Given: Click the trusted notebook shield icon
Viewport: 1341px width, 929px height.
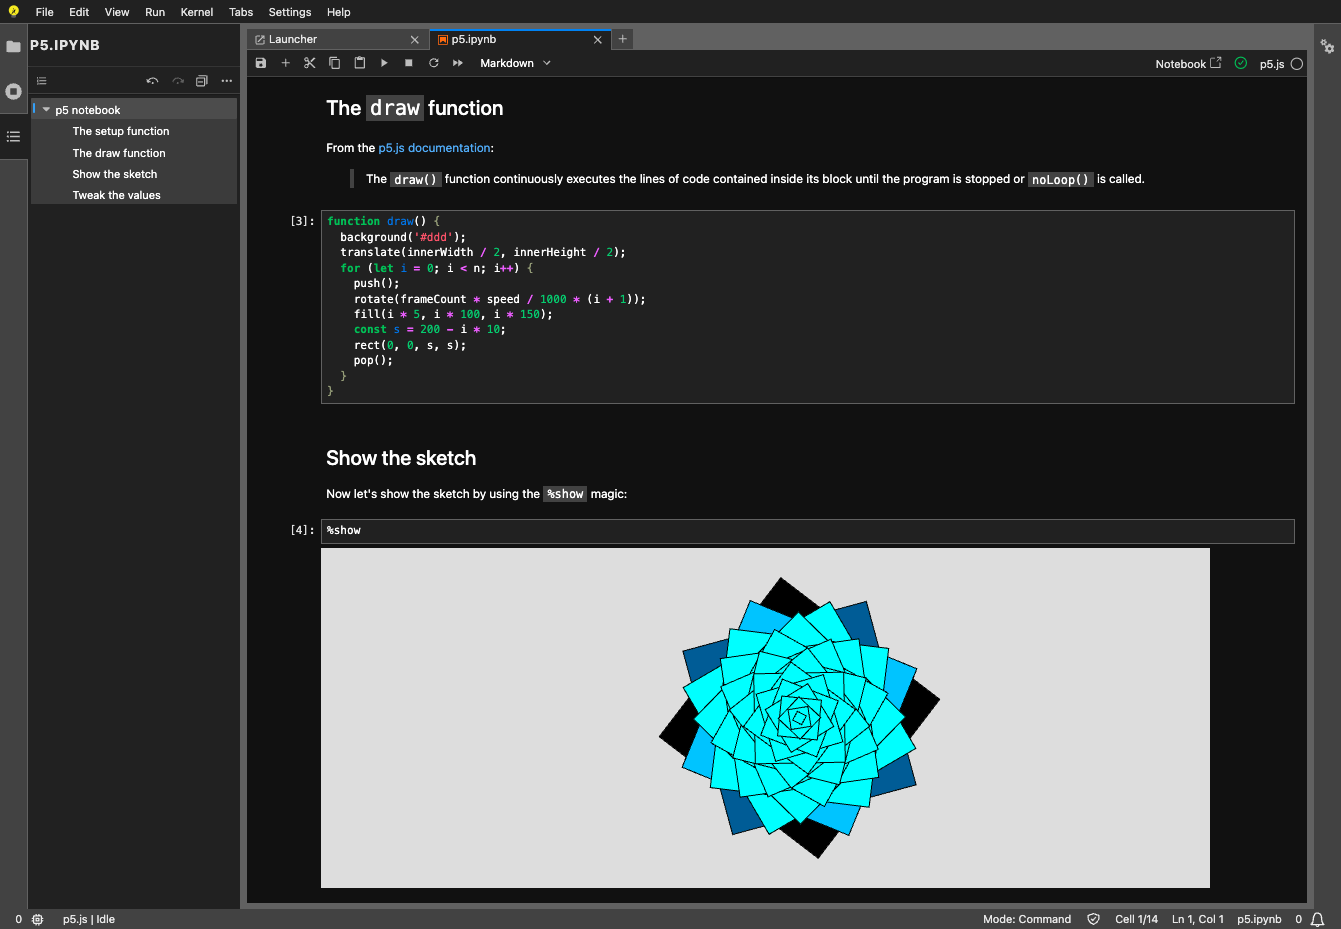Looking at the screenshot, I should [1093, 919].
